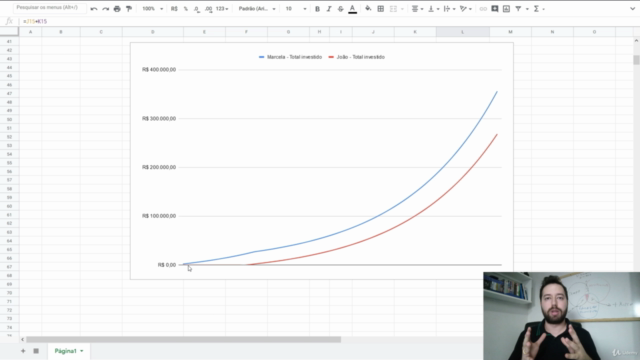Viewport: 640px width, 360px height.
Task: Increase decimal places
Action: click(209, 9)
